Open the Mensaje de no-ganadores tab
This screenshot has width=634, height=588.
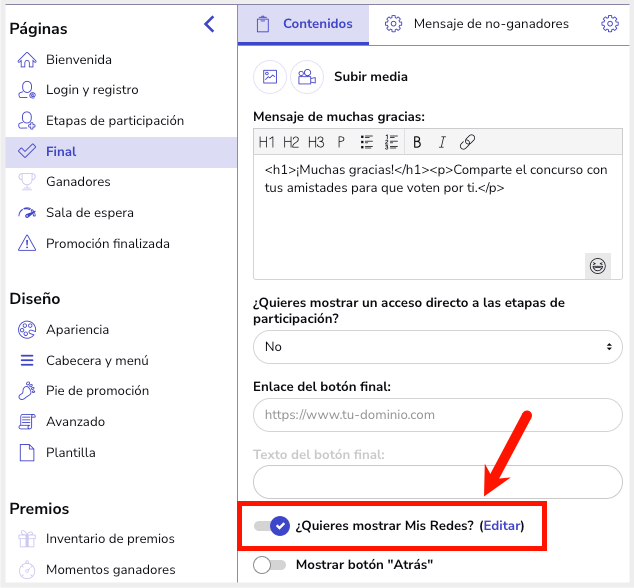(478, 24)
